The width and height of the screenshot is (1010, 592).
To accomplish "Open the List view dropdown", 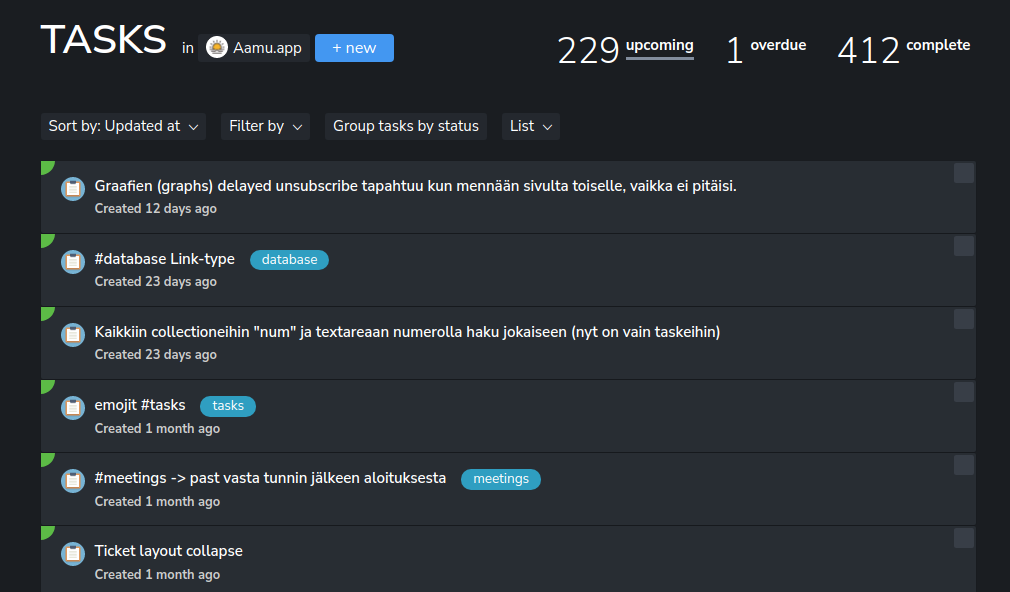I will click(530, 126).
